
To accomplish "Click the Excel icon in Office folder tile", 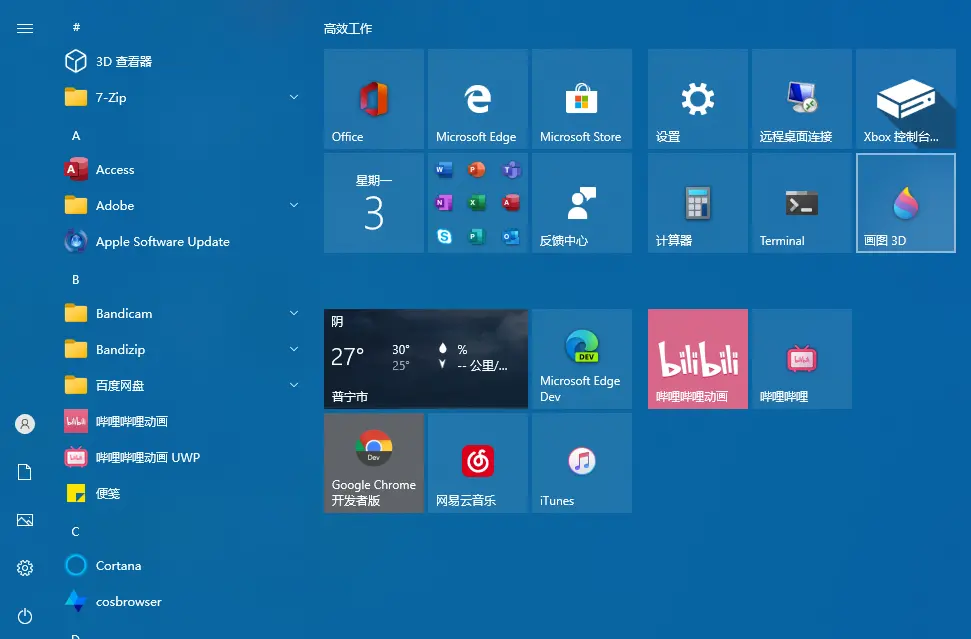I will [x=477, y=202].
